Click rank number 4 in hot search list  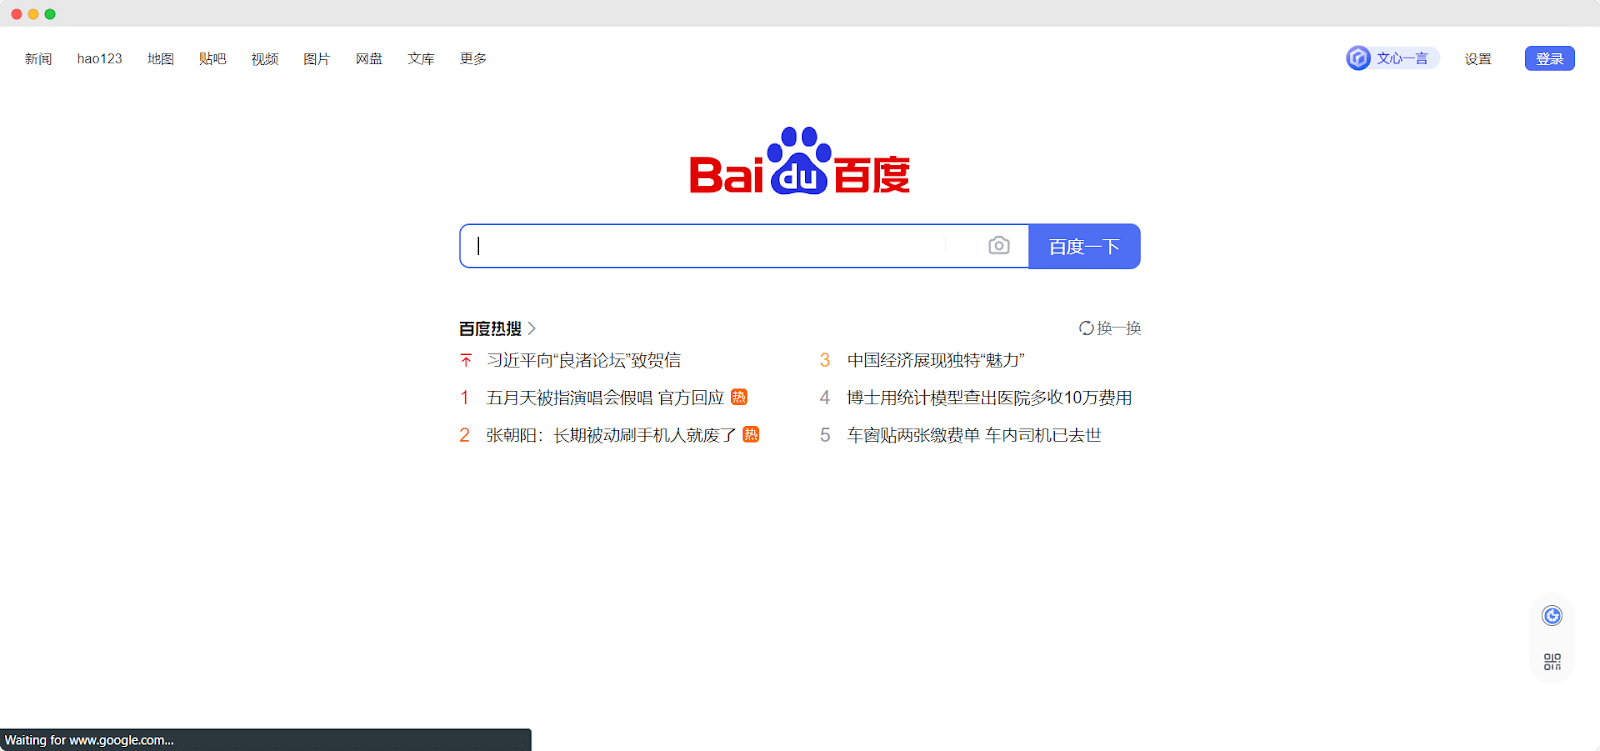825,397
